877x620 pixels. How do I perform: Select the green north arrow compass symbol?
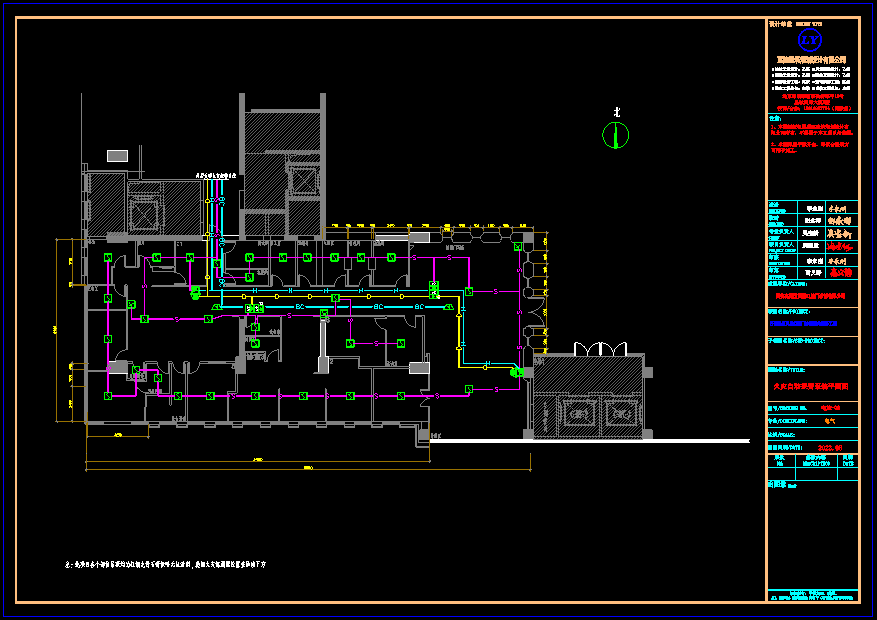(616, 134)
